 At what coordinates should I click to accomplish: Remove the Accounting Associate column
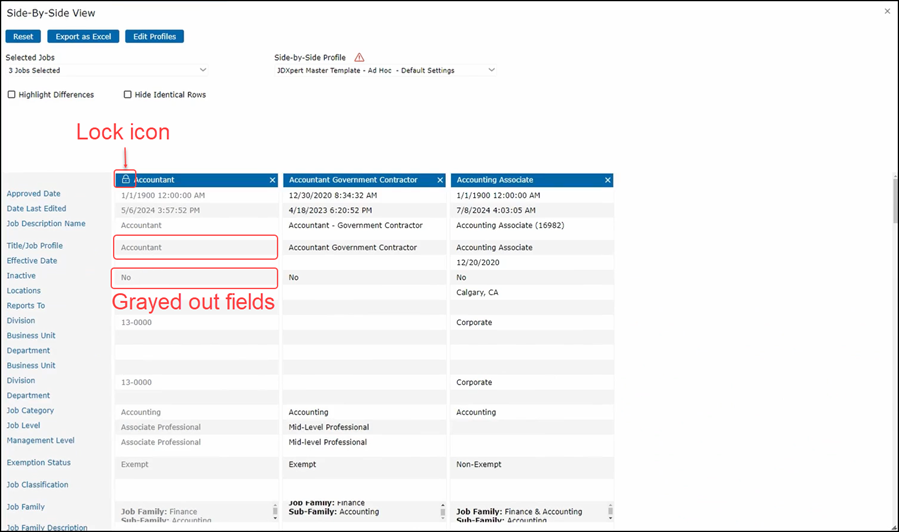(x=608, y=180)
